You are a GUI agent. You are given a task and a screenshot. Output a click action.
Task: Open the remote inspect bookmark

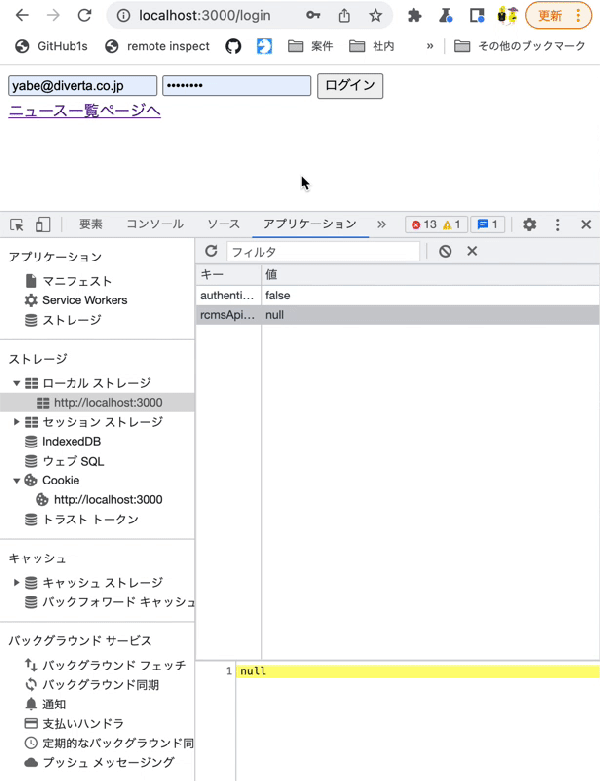157,46
